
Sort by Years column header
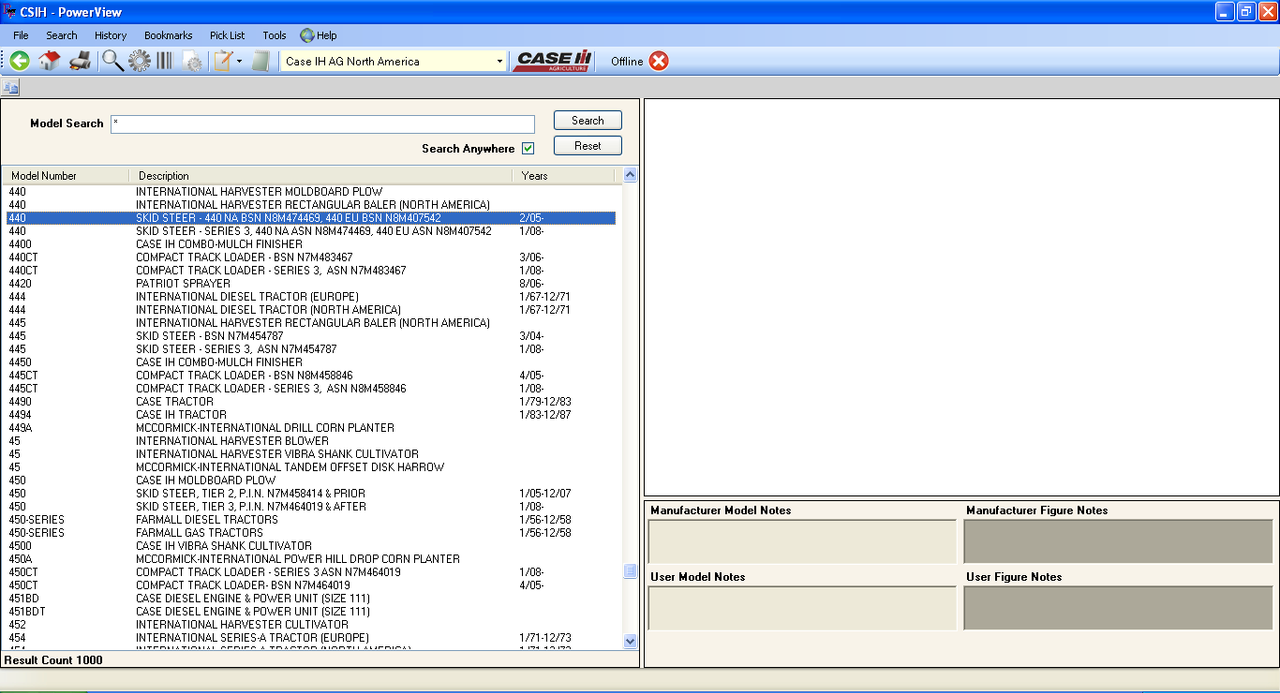click(x=566, y=176)
